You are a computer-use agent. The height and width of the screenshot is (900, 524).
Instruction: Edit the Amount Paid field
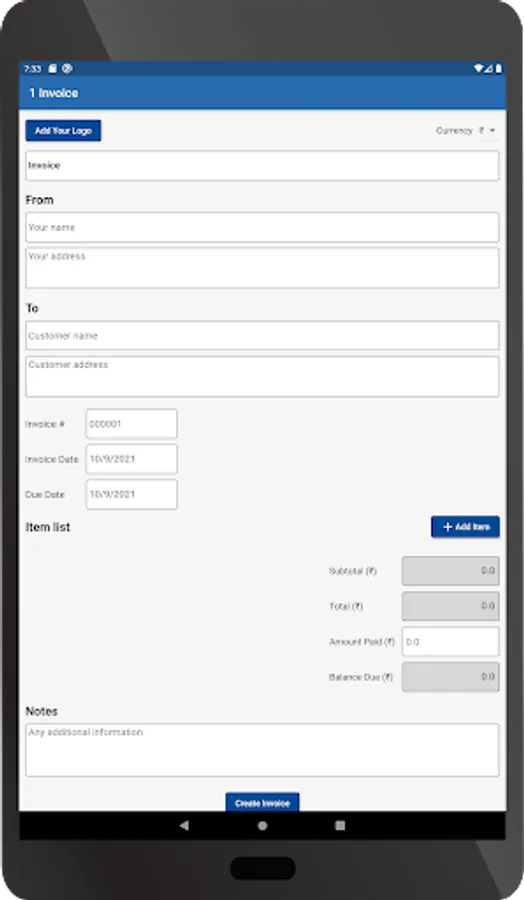point(451,641)
